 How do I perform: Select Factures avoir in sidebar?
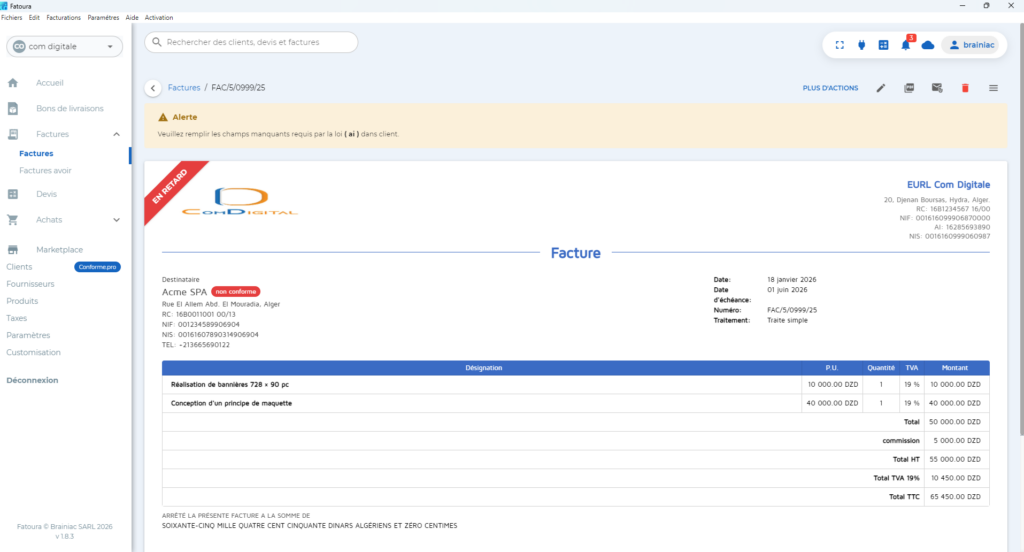45,170
